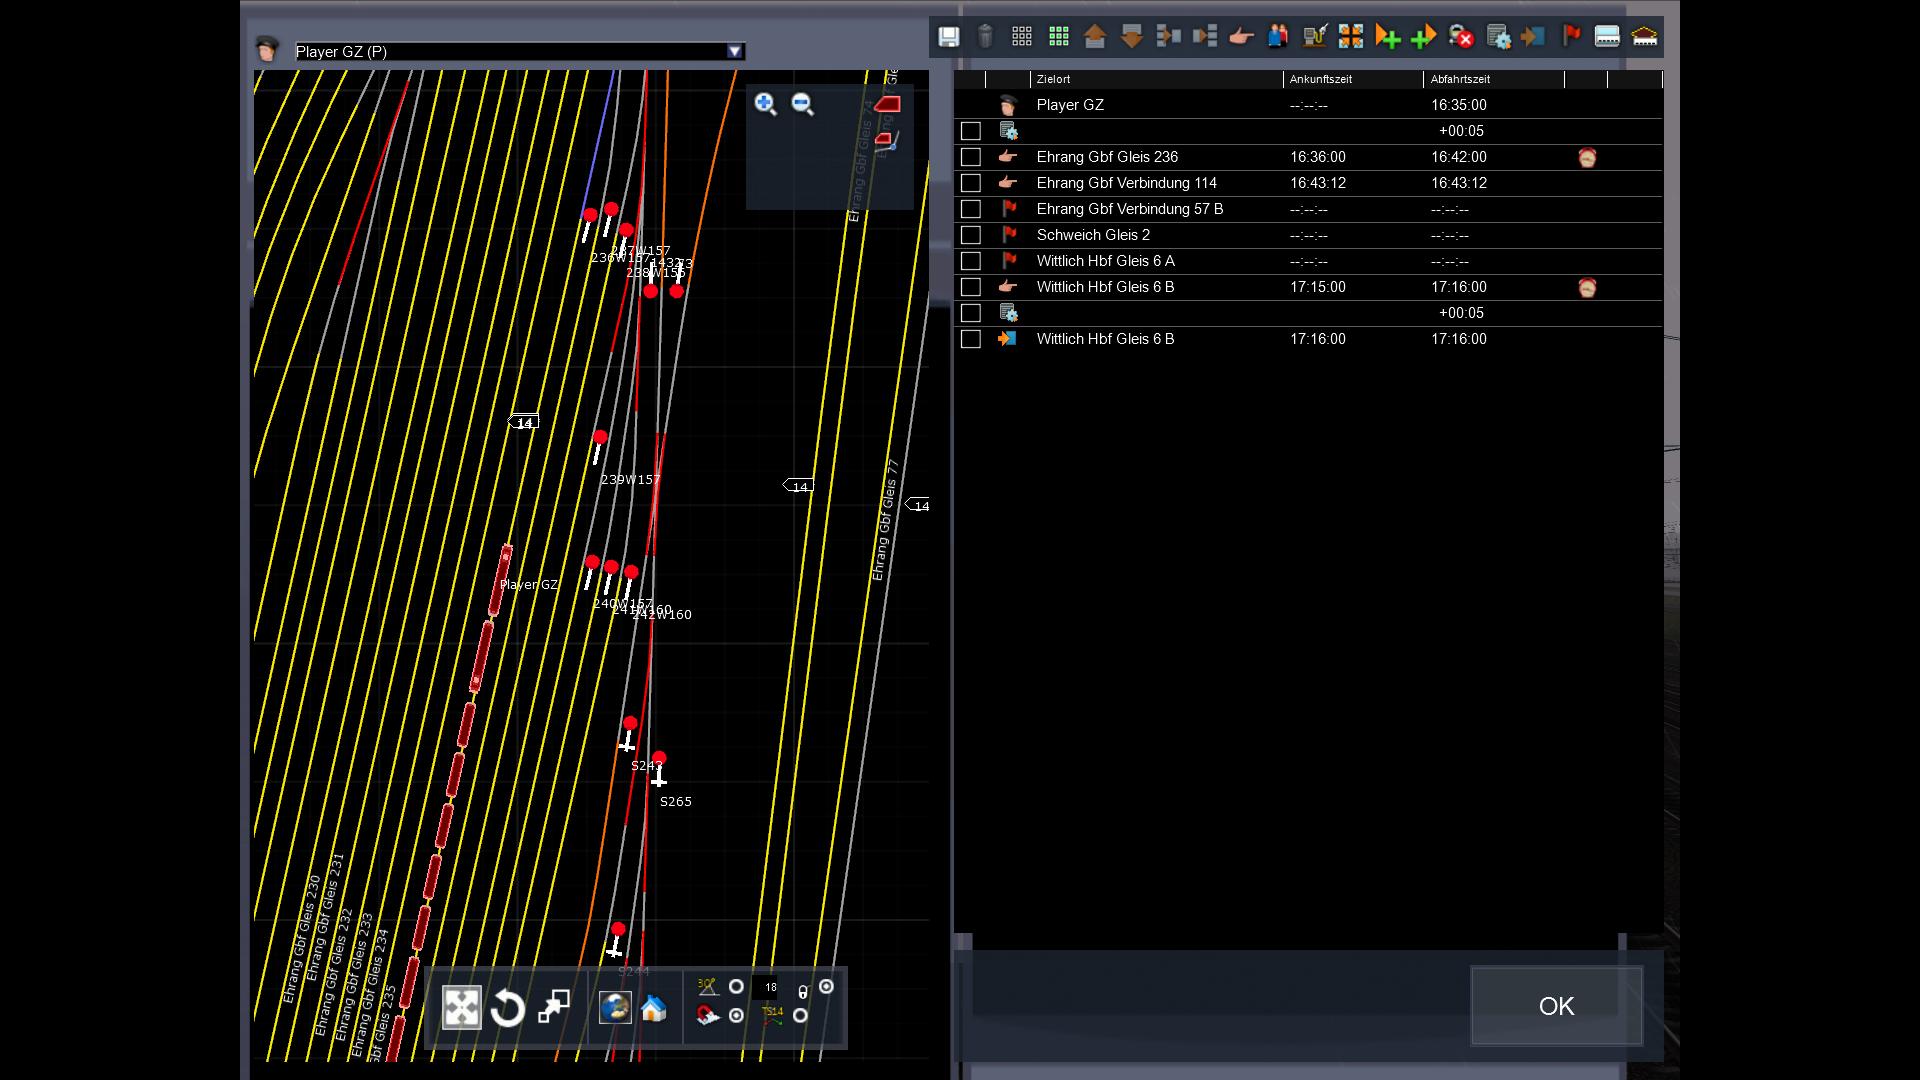Add trigger instruction with the gear document icon

(x=1498, y=37)
